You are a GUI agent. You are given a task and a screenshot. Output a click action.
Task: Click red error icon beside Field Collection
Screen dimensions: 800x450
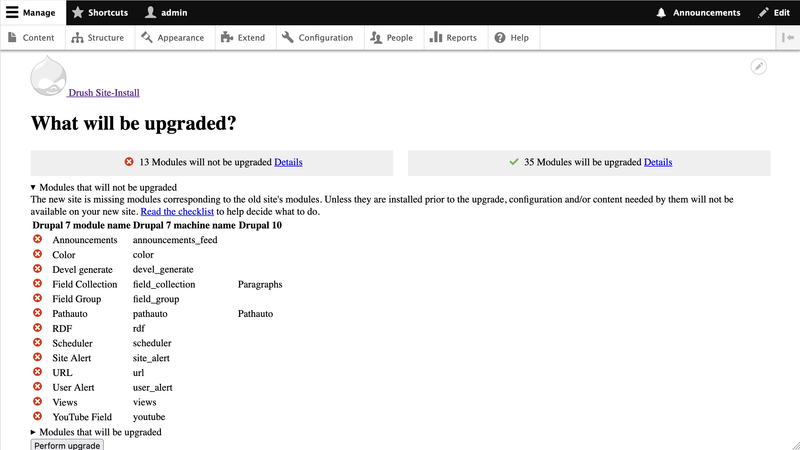(x=38, y=284)
